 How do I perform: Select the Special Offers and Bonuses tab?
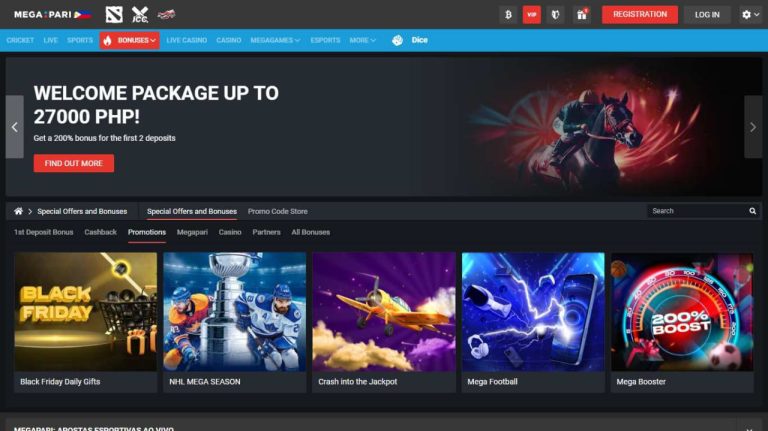192,211
